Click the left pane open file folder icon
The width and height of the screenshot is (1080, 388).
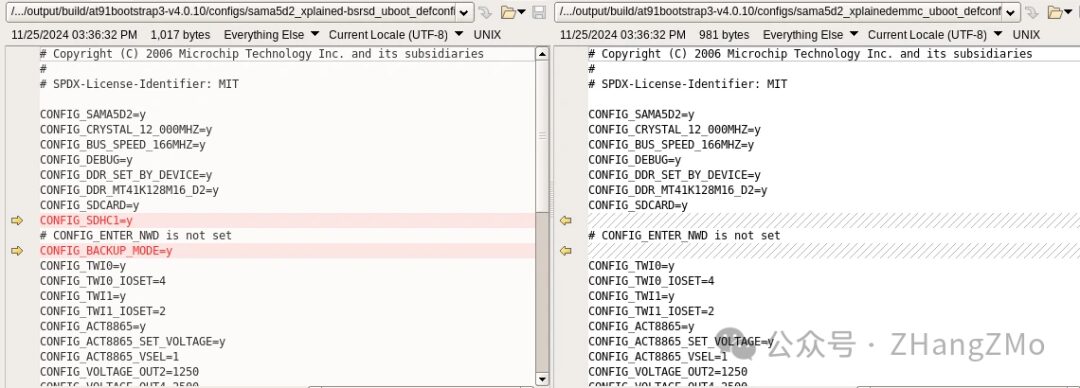click(508, 12)
